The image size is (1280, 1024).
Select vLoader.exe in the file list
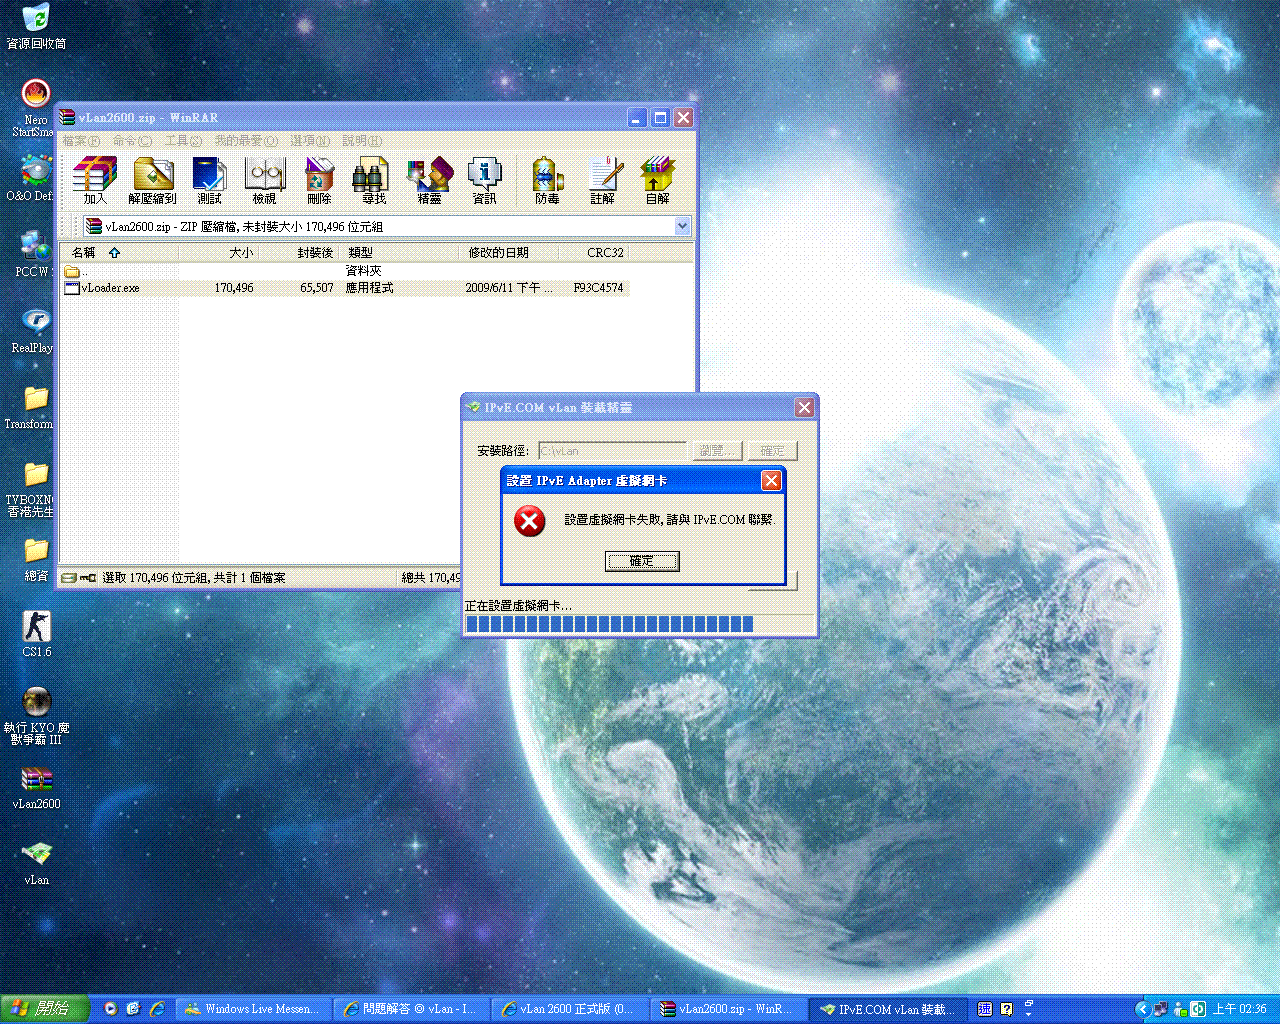pos(110,288)
